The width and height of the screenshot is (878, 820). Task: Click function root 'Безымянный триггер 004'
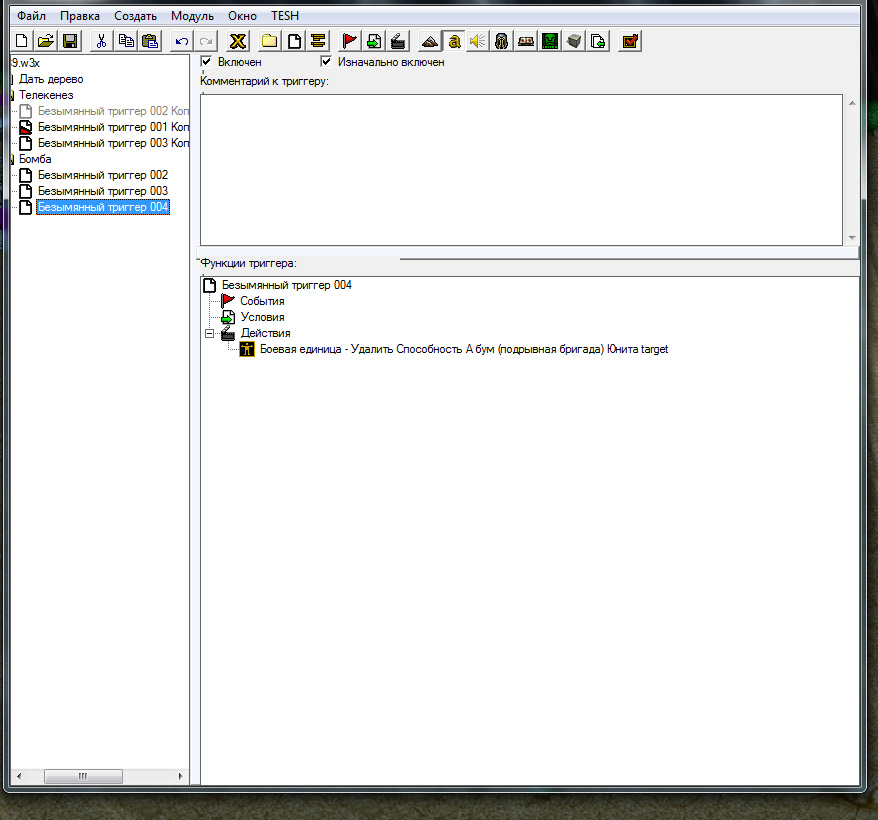click(286, 285)
